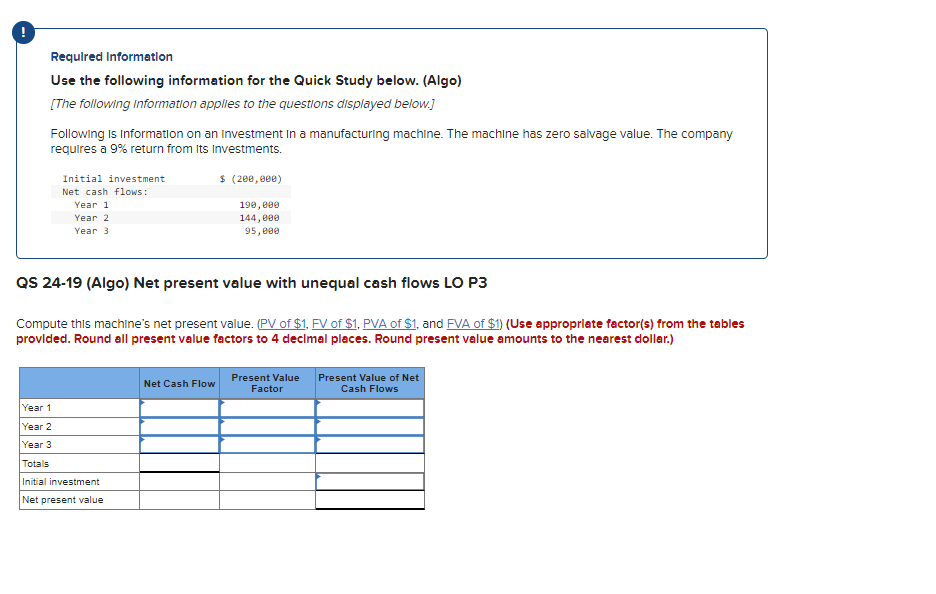The image size is (936, 594).
Task: Open the PV of $1 table link
Action: point(282,324)
